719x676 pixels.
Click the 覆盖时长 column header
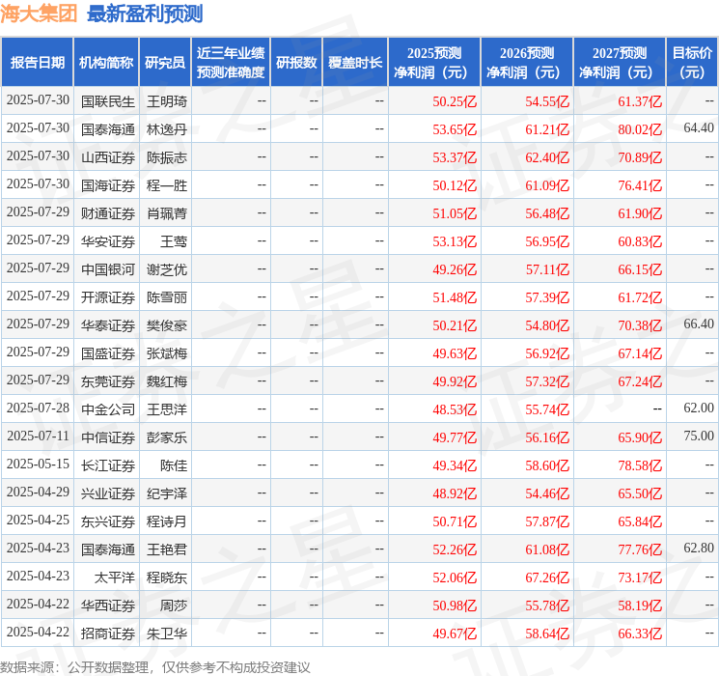point(355,62)
